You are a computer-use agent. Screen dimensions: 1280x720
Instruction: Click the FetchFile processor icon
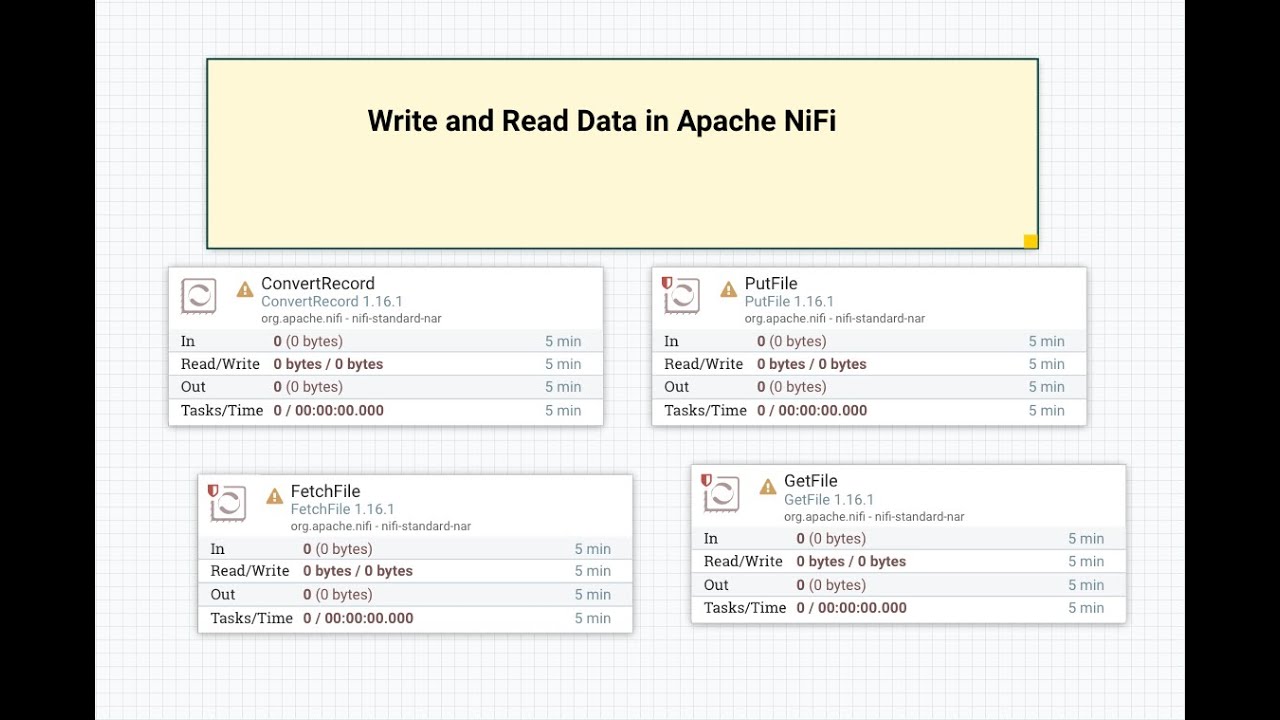[x=228, y=503]
